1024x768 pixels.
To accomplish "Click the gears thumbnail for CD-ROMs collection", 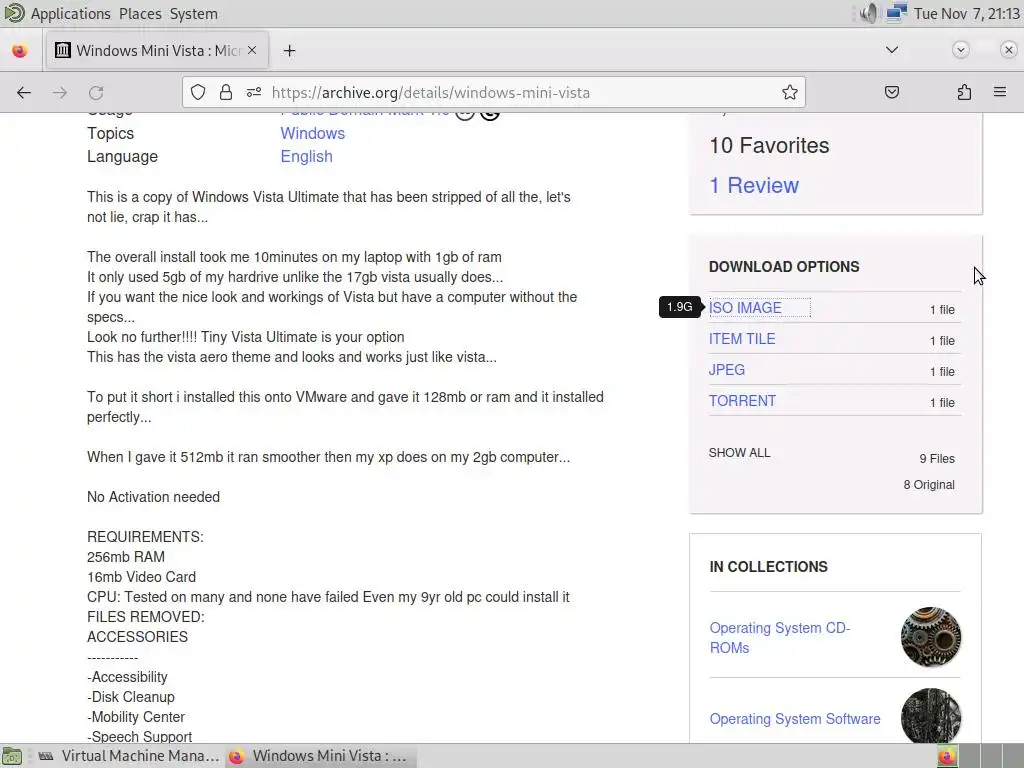I will (x=931, y=637).
